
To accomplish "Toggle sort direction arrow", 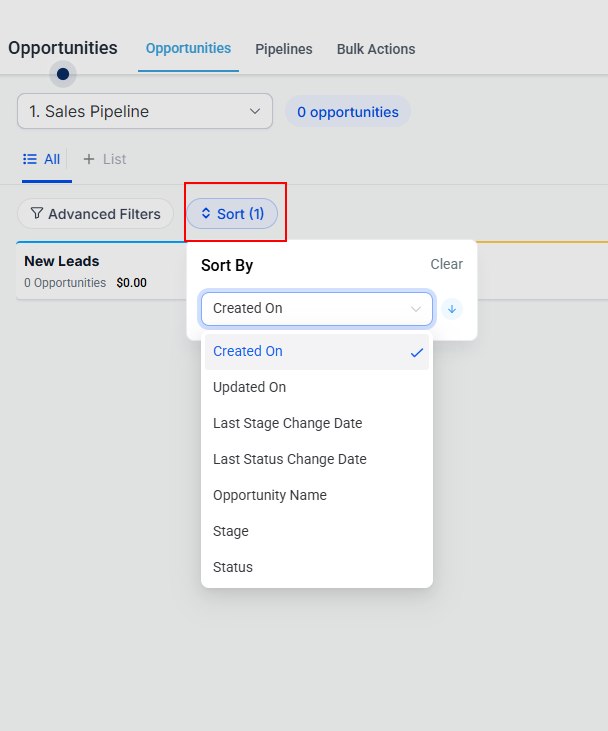I will coord(452,309).
